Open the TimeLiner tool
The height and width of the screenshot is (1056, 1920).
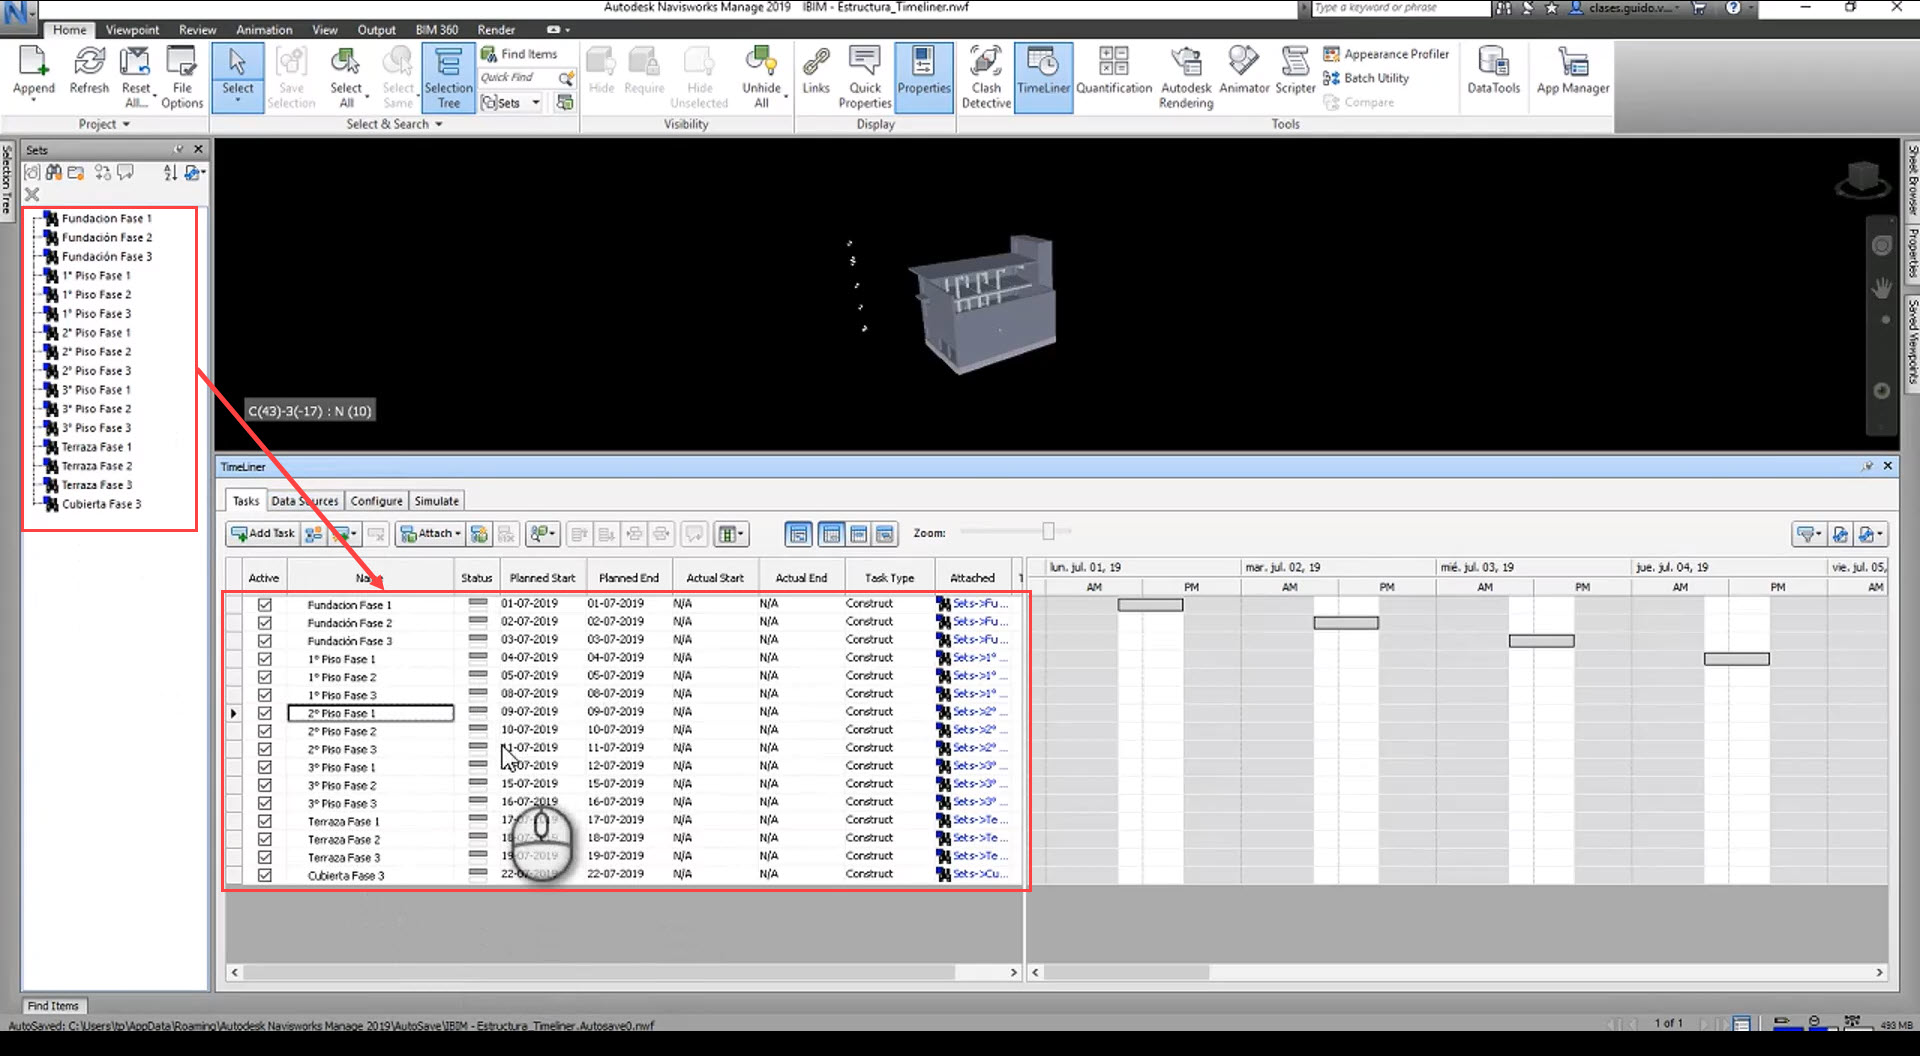pyautogui.click(x=1043, y=77)
